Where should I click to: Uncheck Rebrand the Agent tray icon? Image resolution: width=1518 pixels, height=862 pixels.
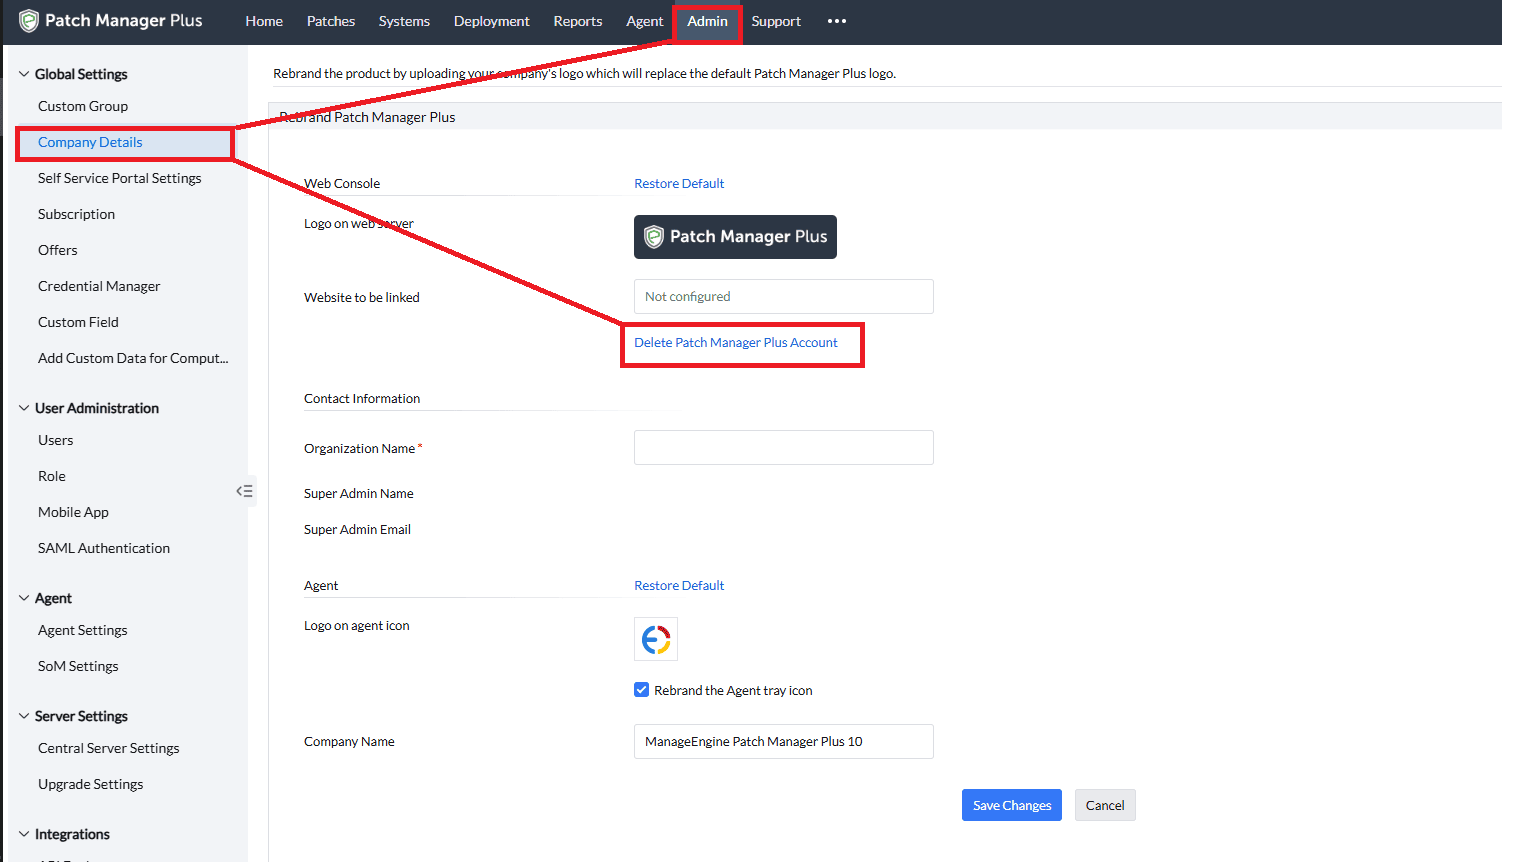pyautogui.click(x=642, y=690)
